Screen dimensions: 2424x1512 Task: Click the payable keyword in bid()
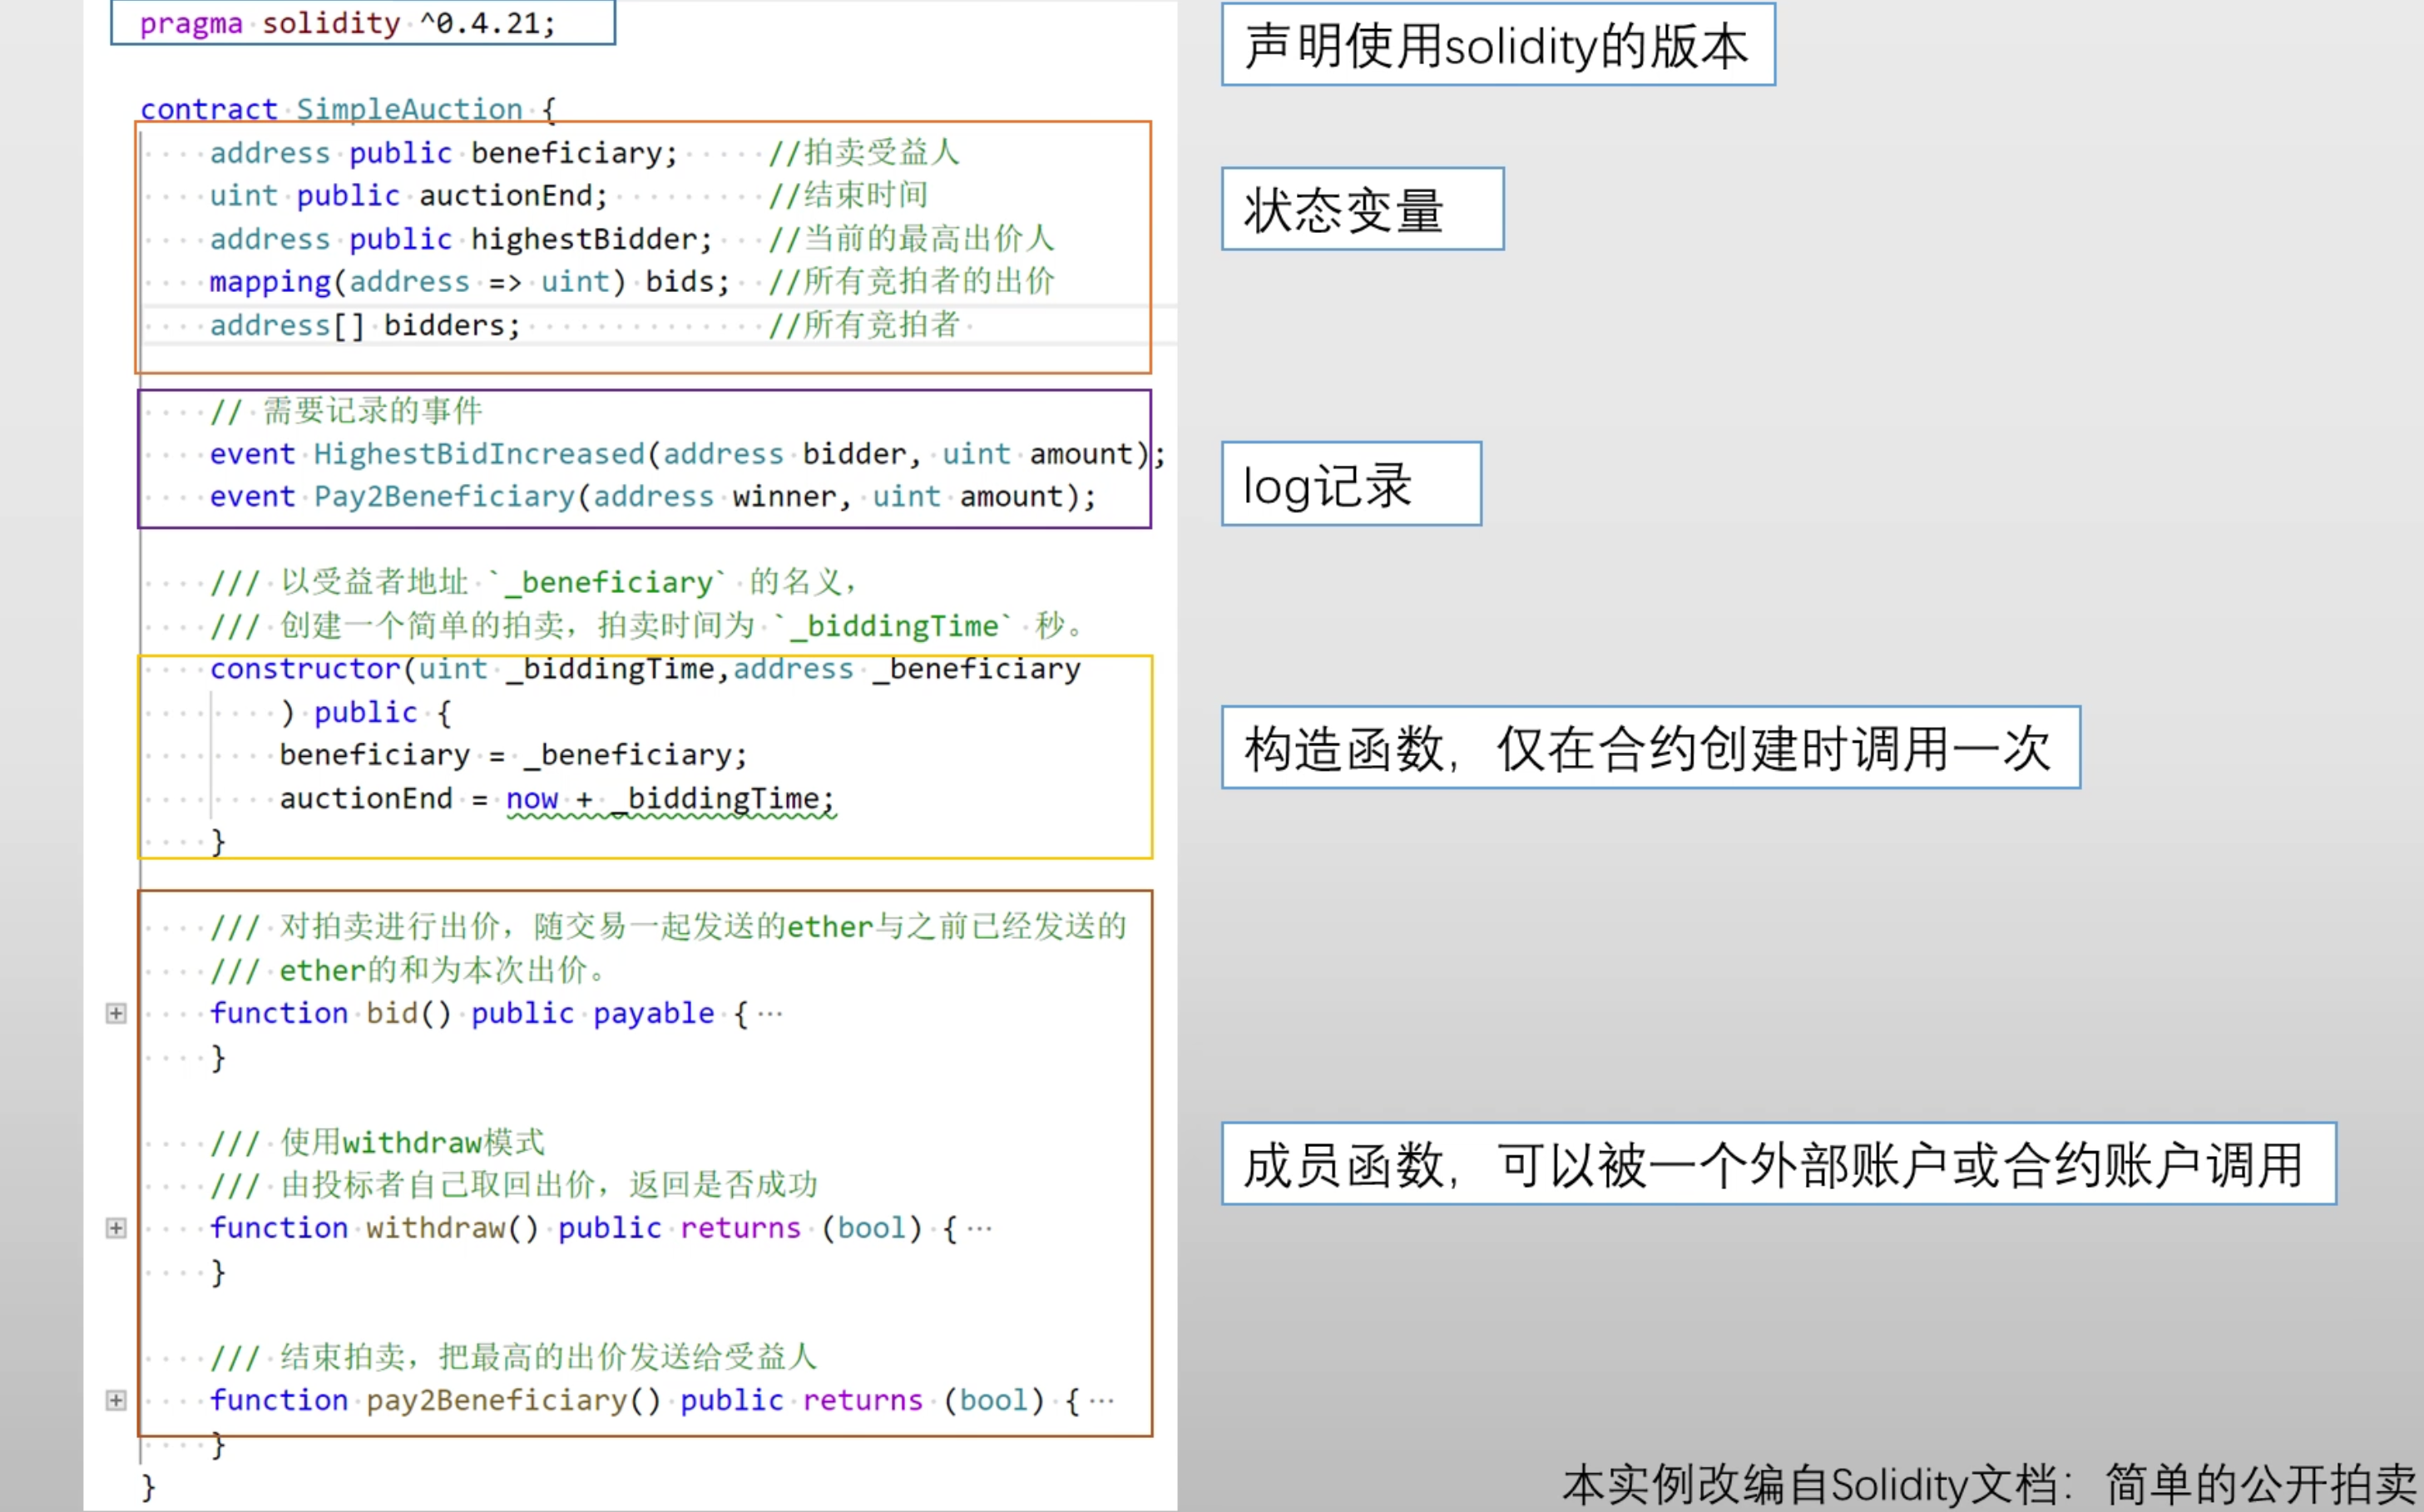(653, 1014)
